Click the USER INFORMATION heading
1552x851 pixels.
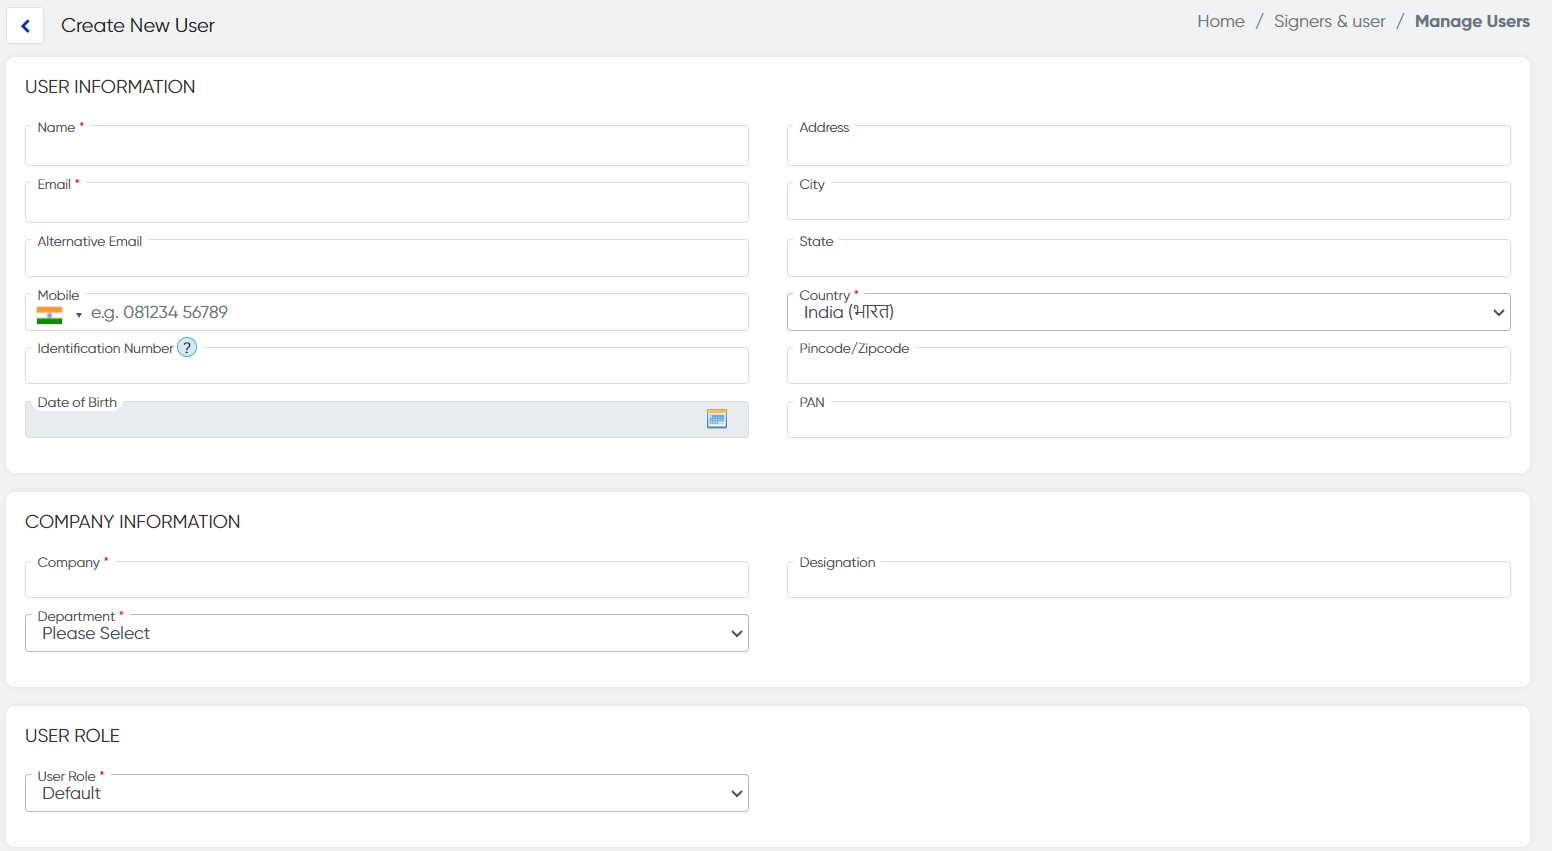pos(110,87)
